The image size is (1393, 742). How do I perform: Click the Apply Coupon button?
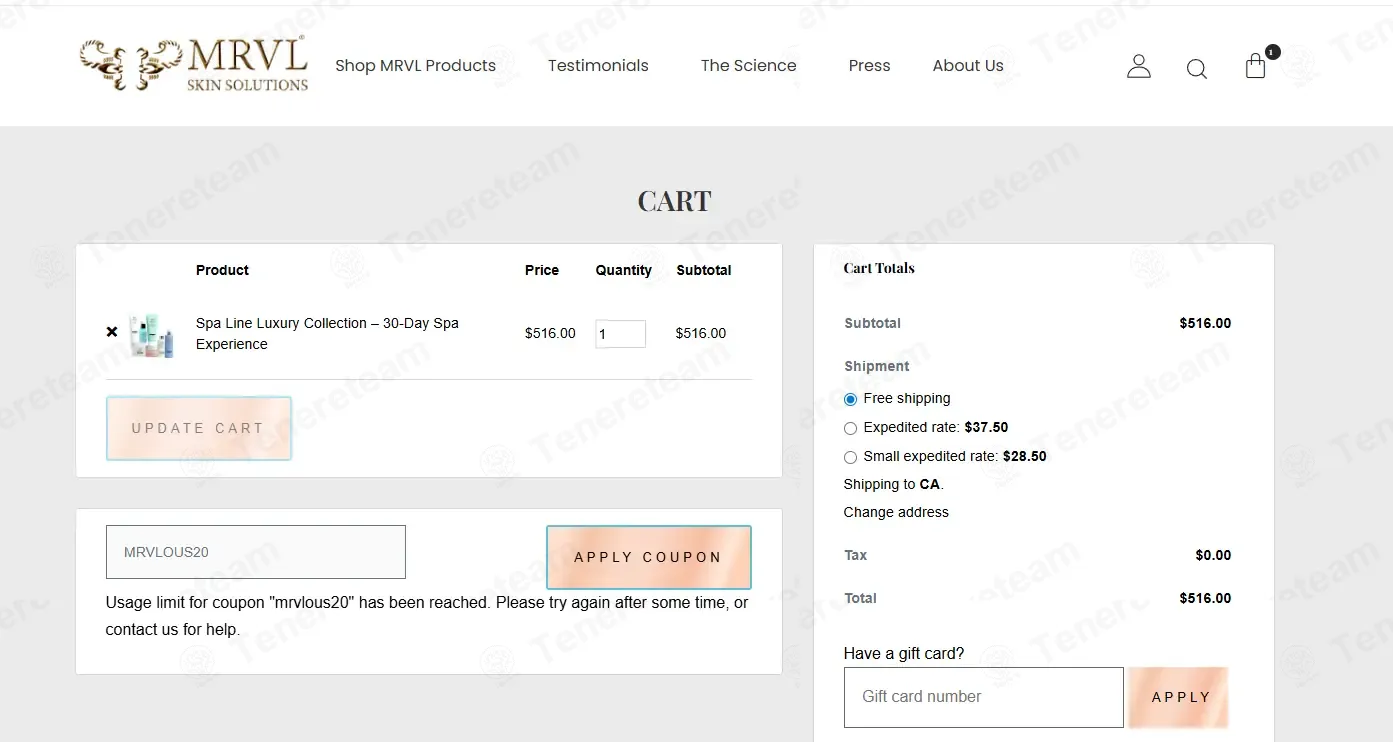tap(648, 557)
